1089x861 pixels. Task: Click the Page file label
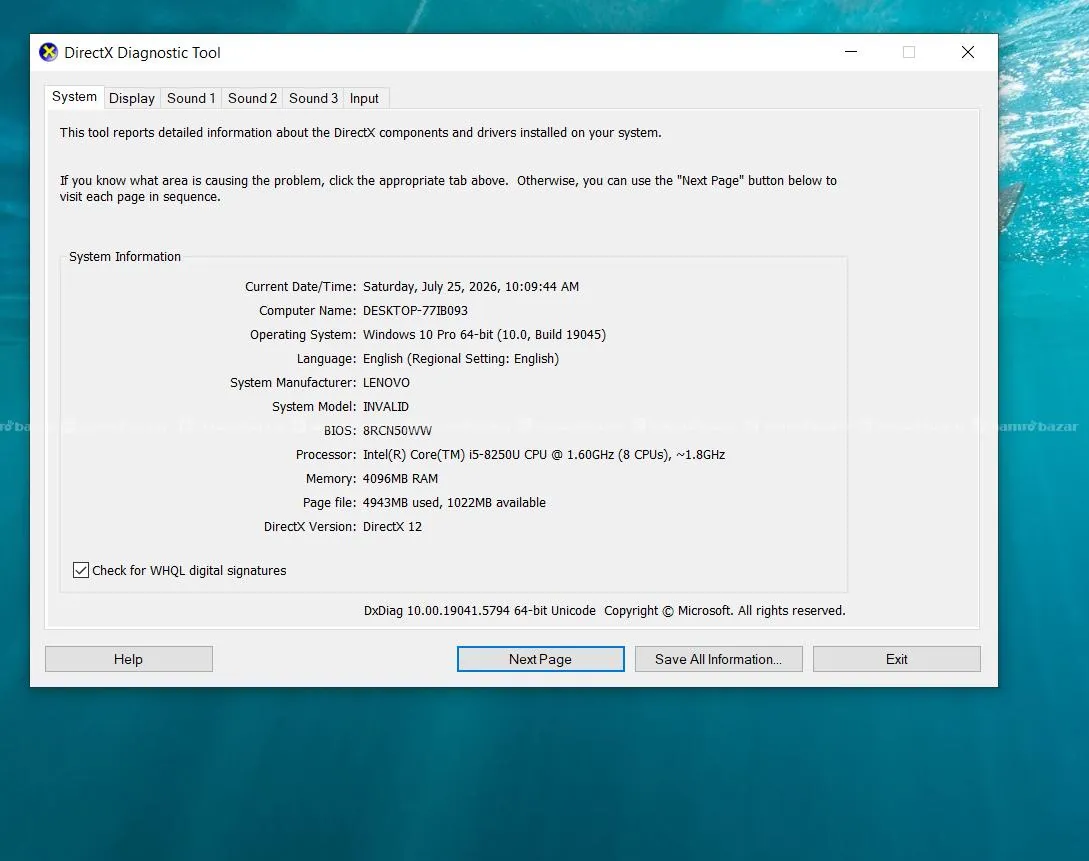coord(329,503)
